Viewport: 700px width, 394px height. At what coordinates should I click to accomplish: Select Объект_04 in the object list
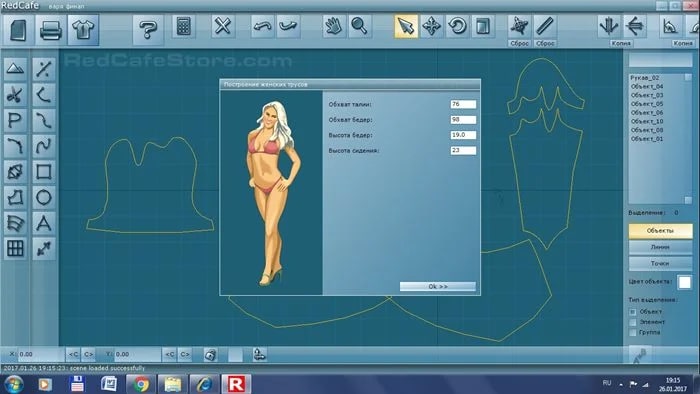click(647, 87)
